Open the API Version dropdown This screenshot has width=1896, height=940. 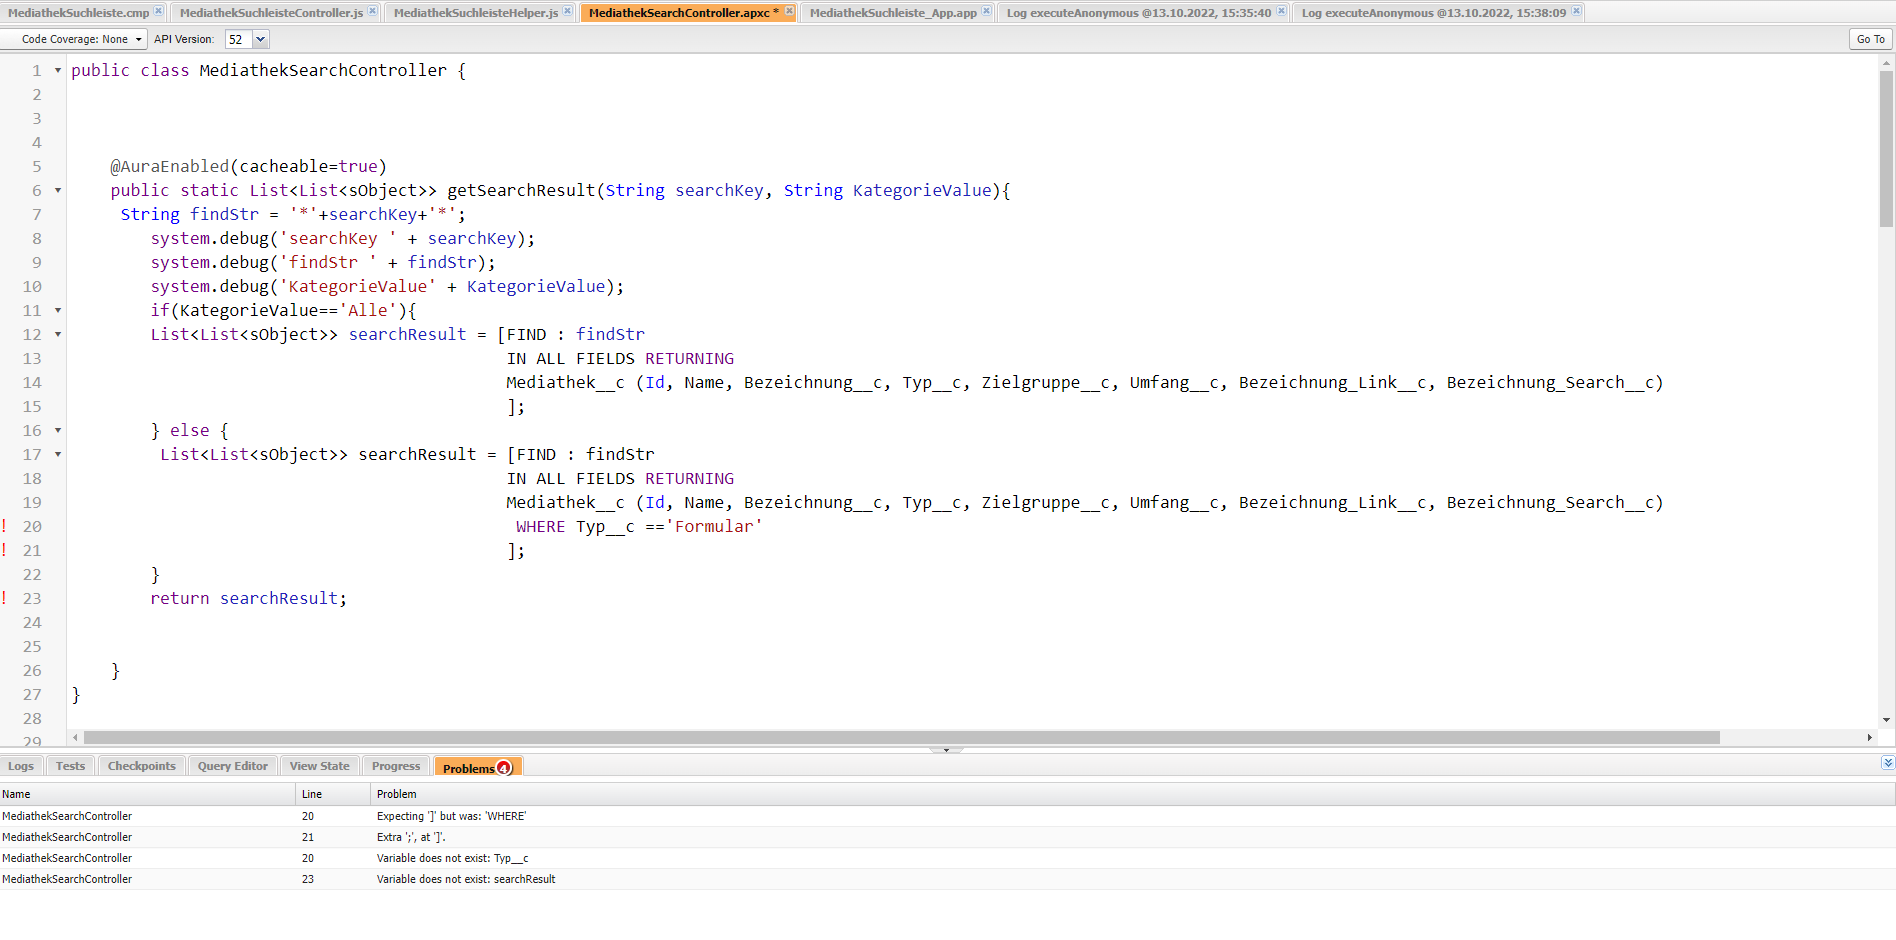[260, 39]
